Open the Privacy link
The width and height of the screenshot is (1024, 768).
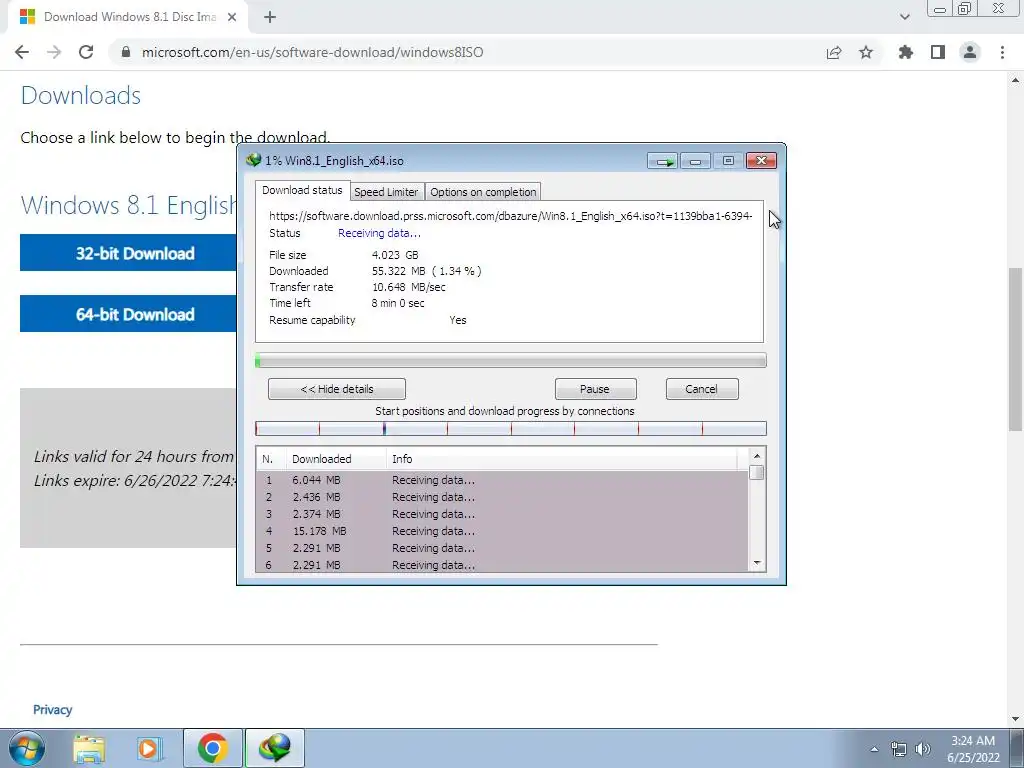(52, 710)
